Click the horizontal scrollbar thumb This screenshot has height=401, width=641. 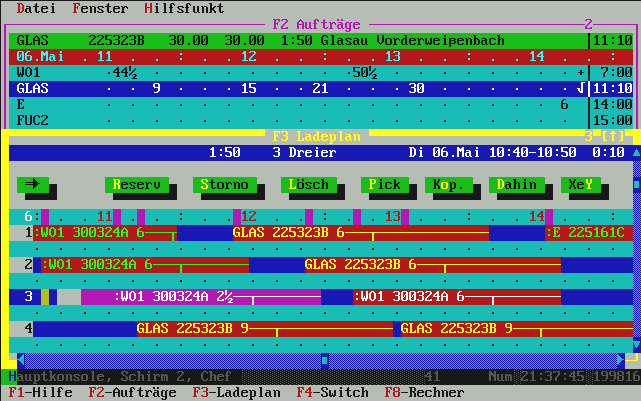324,360
